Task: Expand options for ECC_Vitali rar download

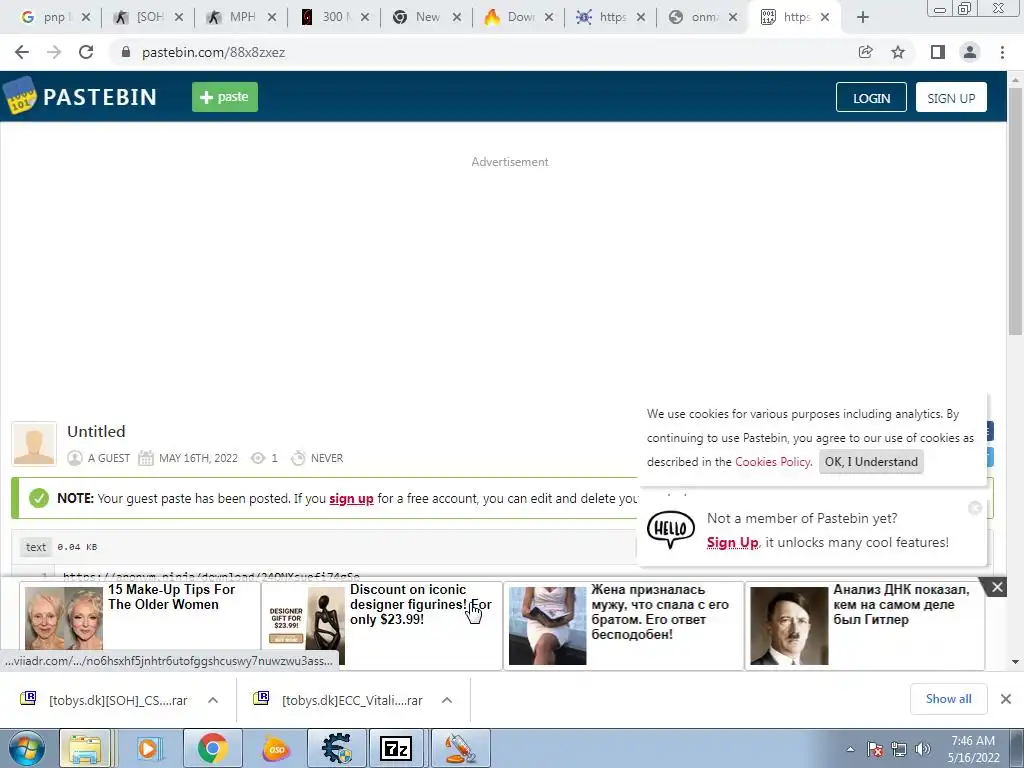Action: tap(447, 700)
